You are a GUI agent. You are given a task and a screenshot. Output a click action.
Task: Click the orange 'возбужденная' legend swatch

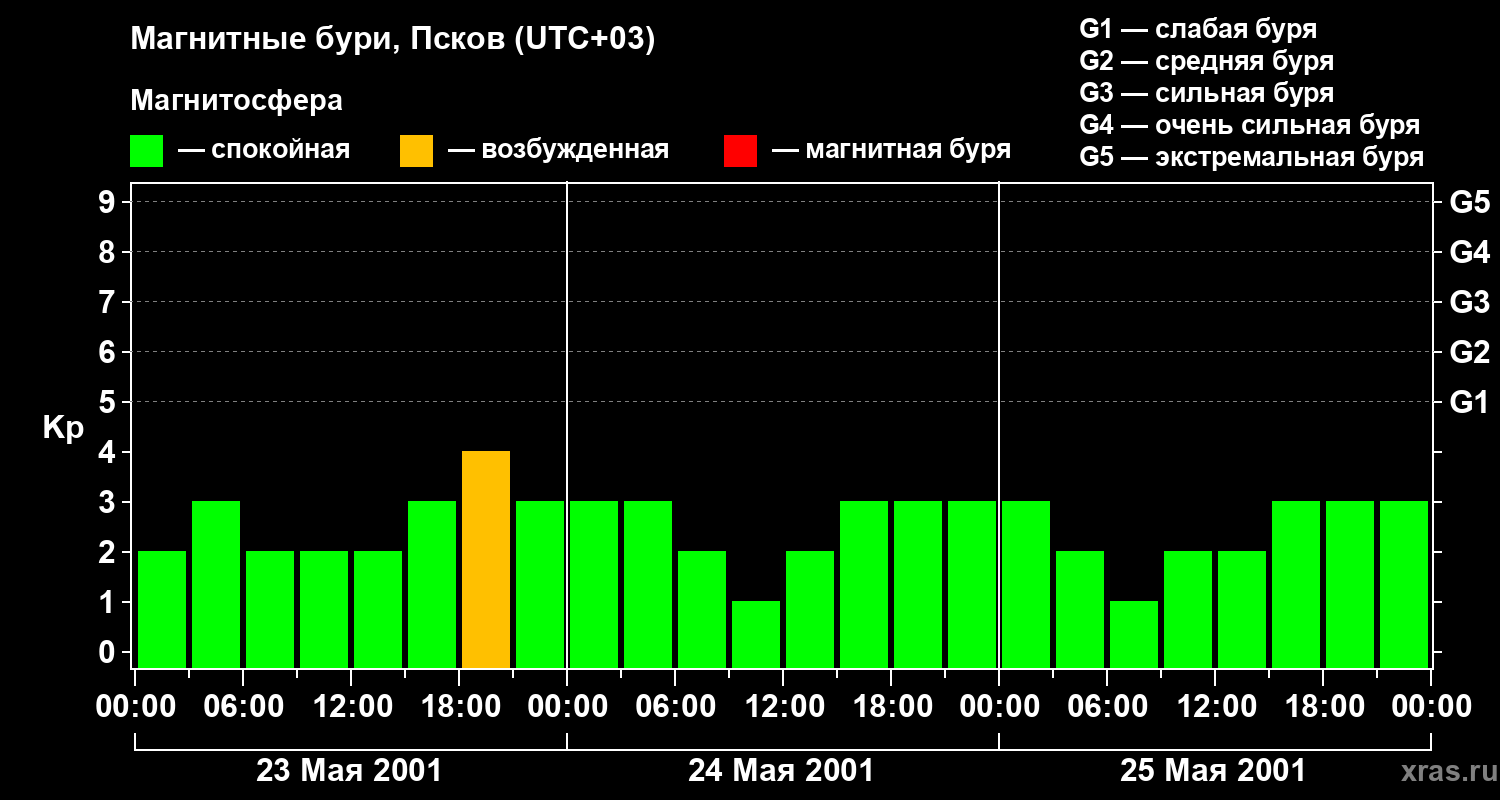point(416,151)
